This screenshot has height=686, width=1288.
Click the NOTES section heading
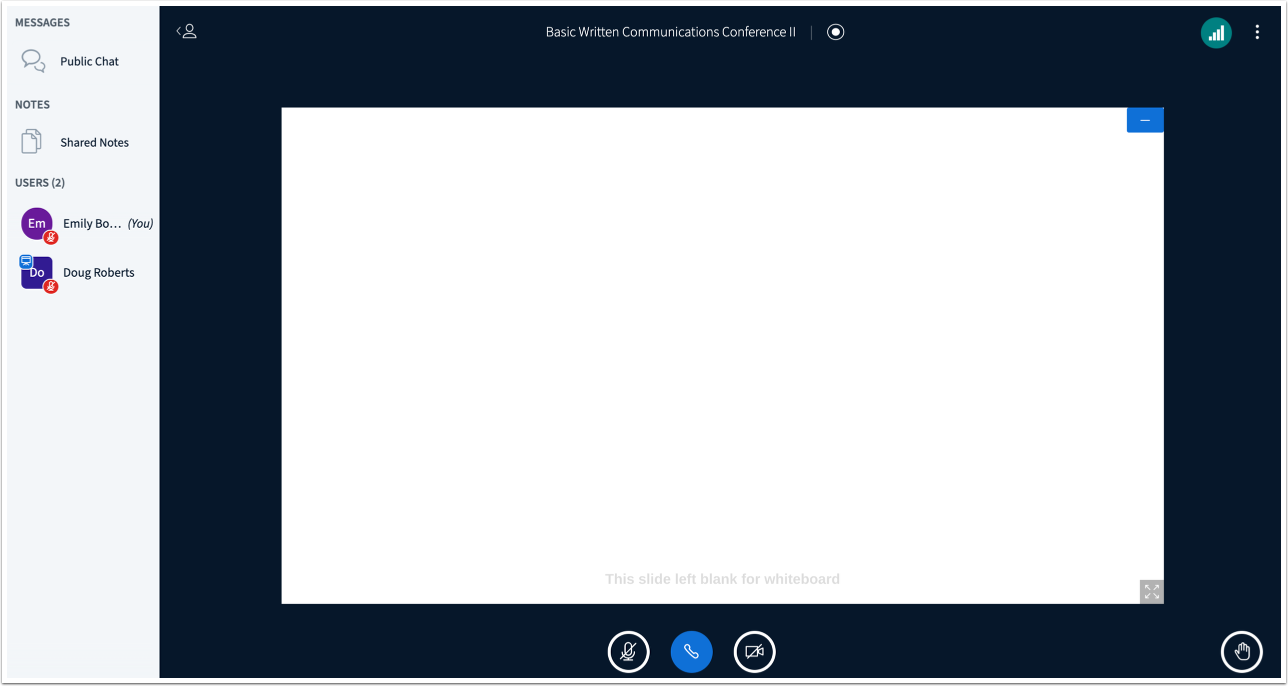[x=32, y=104]
